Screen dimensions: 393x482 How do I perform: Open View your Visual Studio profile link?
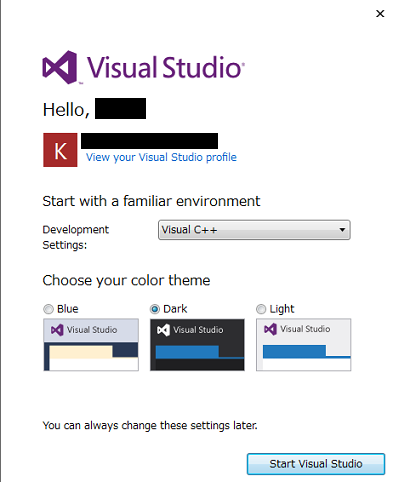161,157
